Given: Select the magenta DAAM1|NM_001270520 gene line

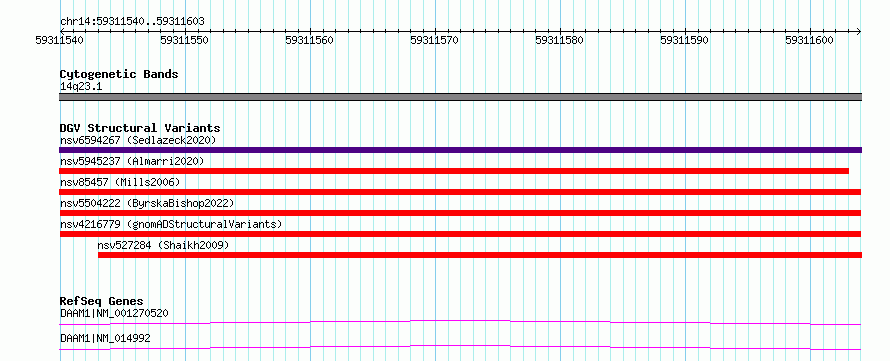Looking at the screenshot, I should [x=460, y=322].
